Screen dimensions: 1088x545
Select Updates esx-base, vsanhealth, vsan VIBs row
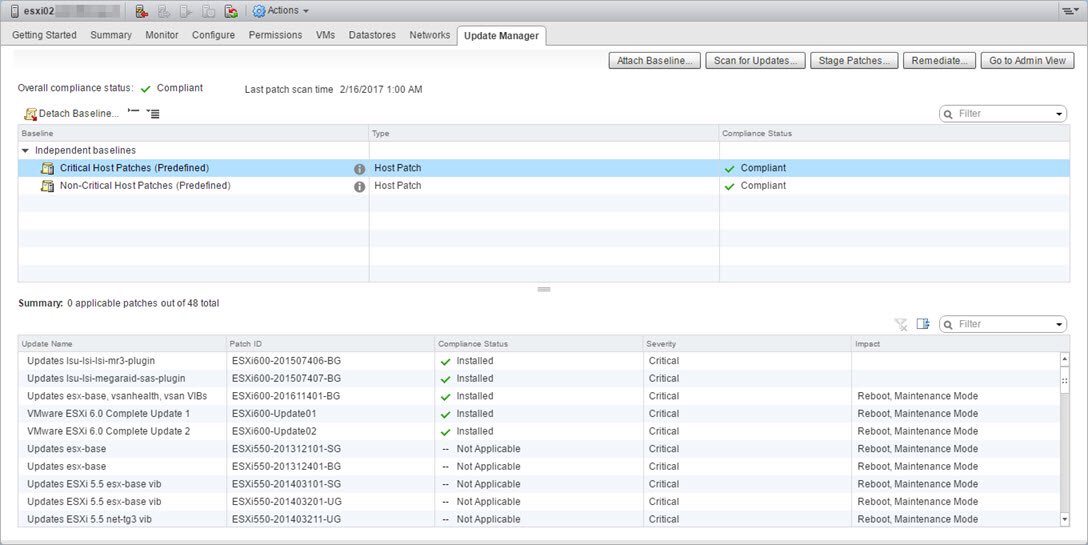tap(539, 396)
